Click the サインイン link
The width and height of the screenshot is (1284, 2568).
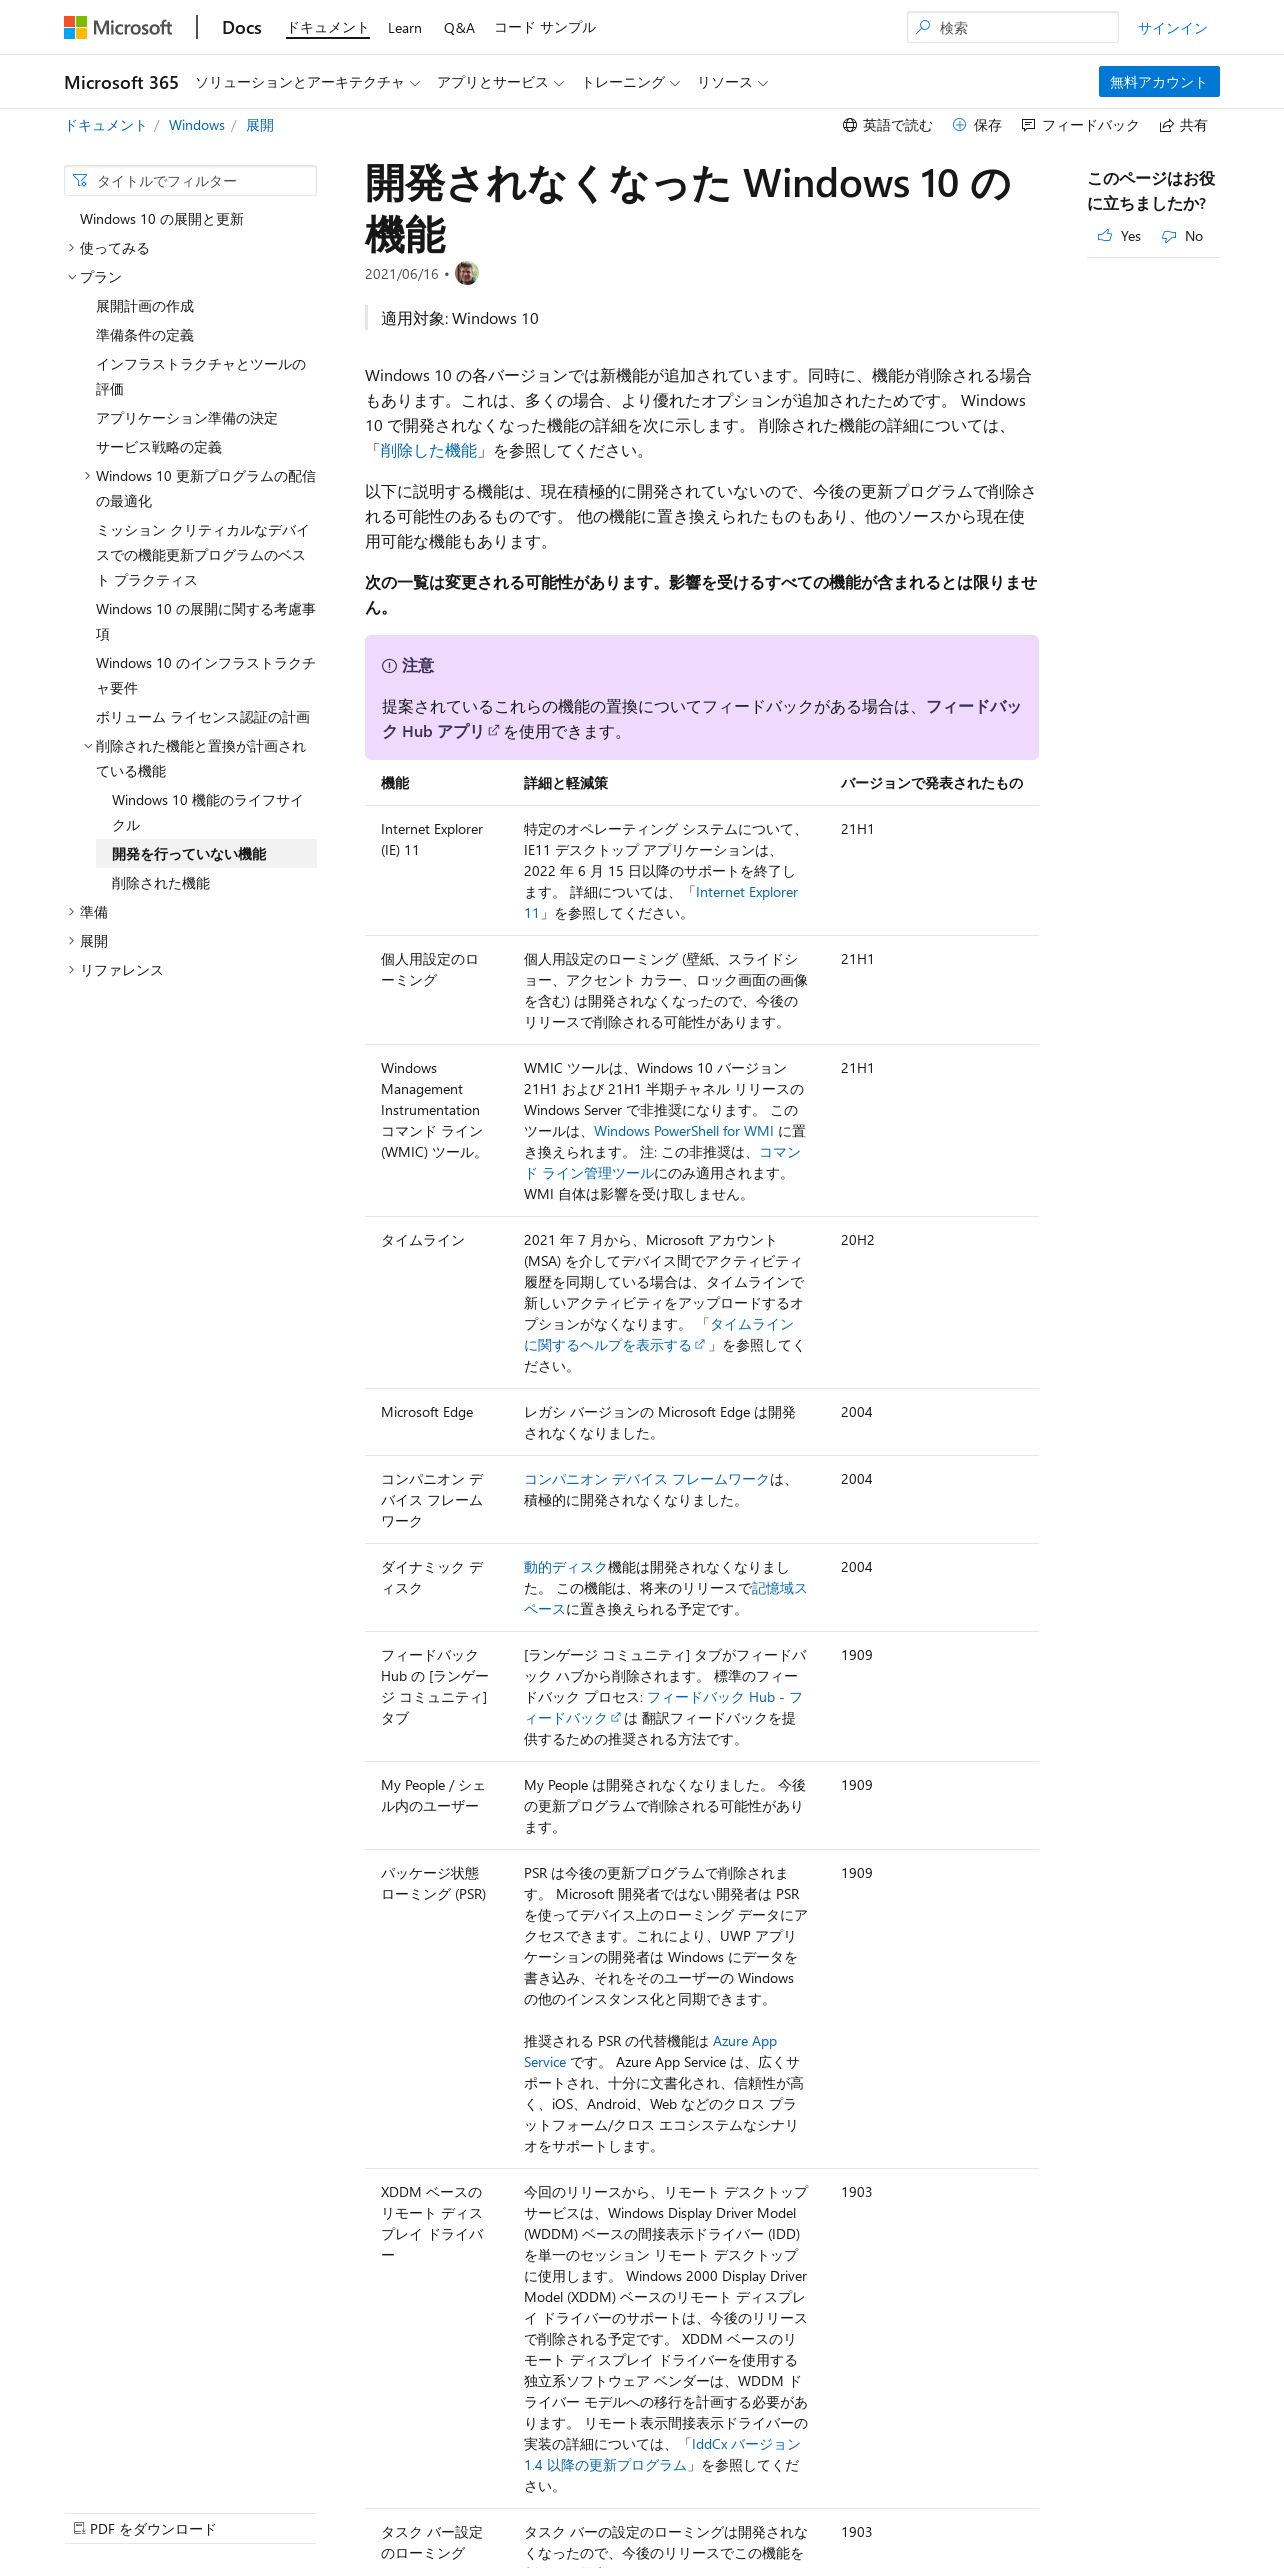click(1172, 28)
